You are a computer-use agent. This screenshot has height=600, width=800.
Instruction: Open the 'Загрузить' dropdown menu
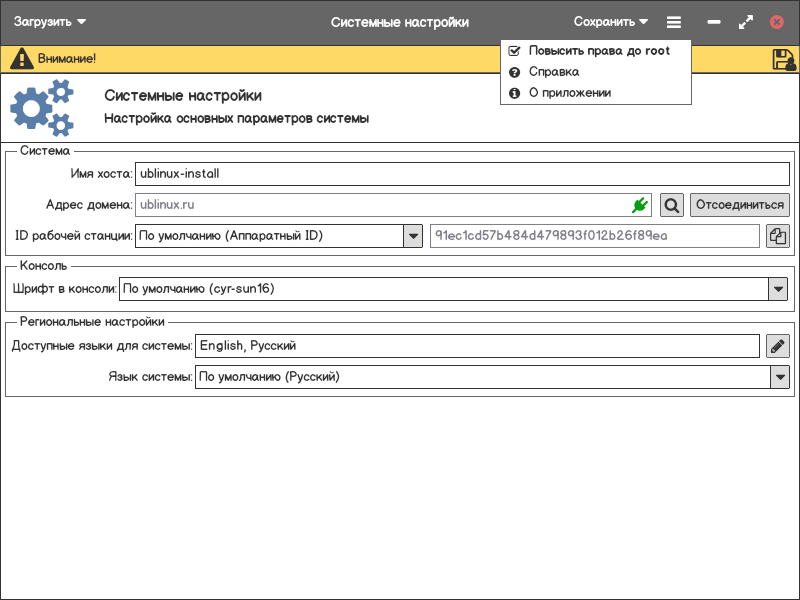click(x=50, y=22)
